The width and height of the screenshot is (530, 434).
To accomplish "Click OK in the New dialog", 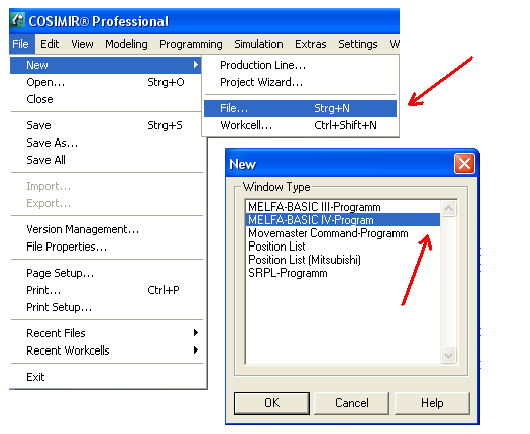I will [x=272, y=403].
